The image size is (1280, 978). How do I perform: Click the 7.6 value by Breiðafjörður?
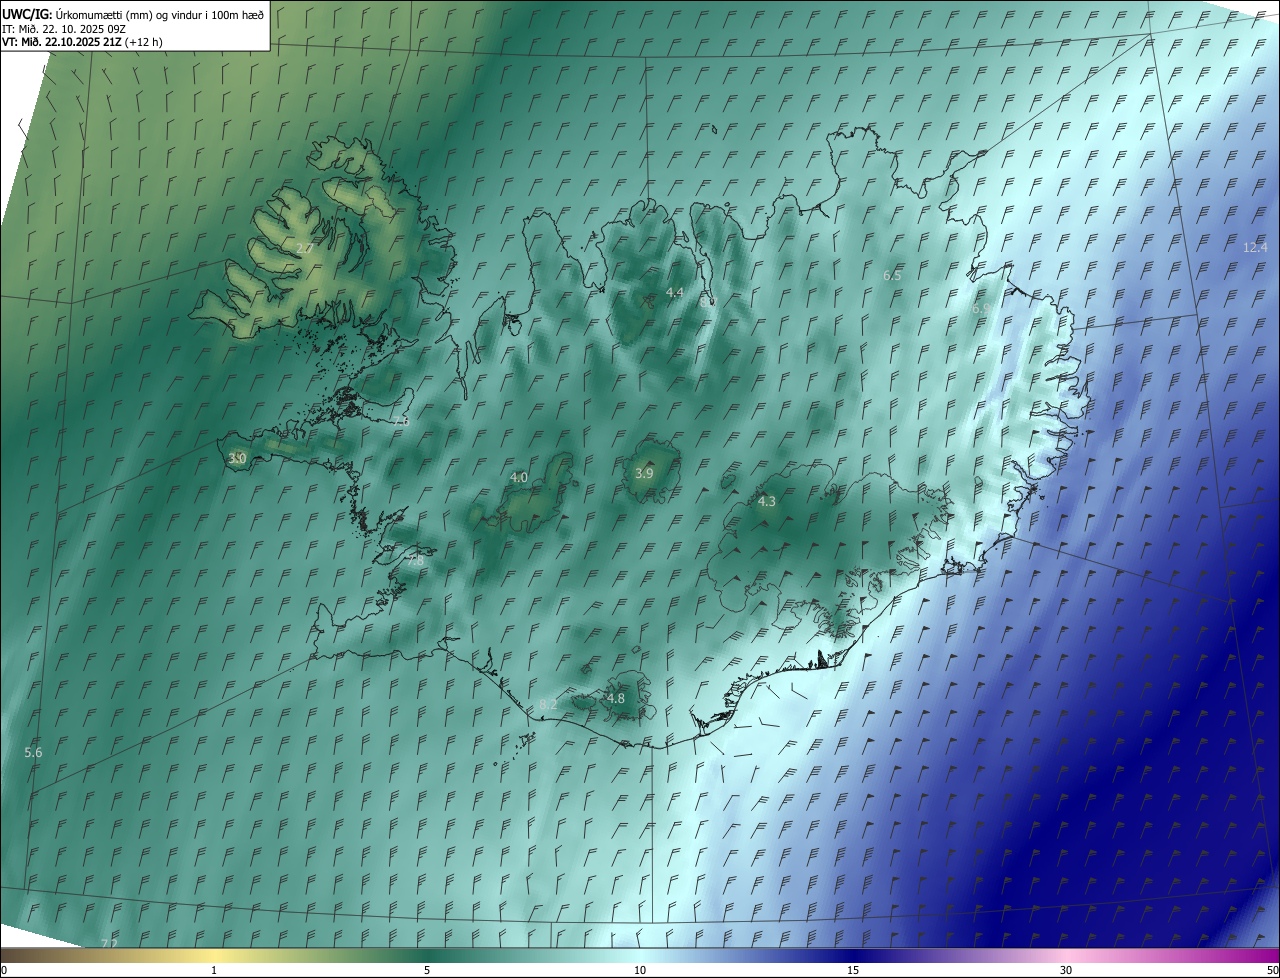401,422
